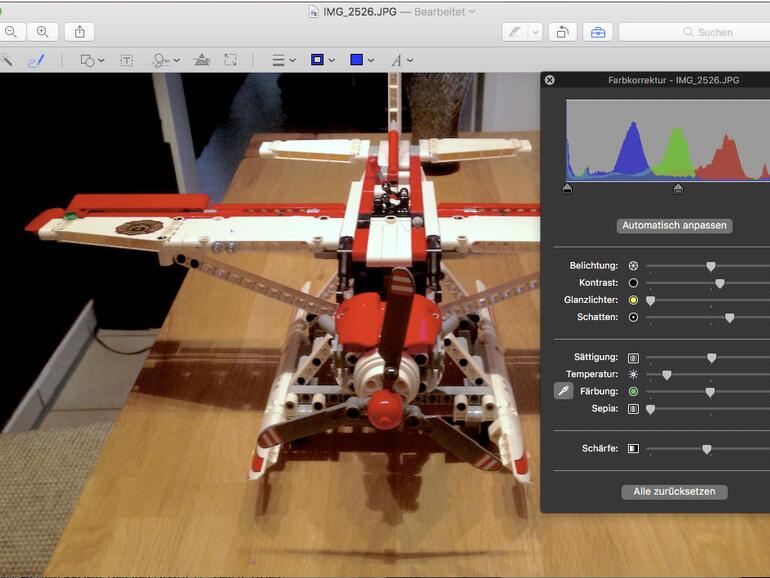Open the text style dropdown

coord(401,60)
